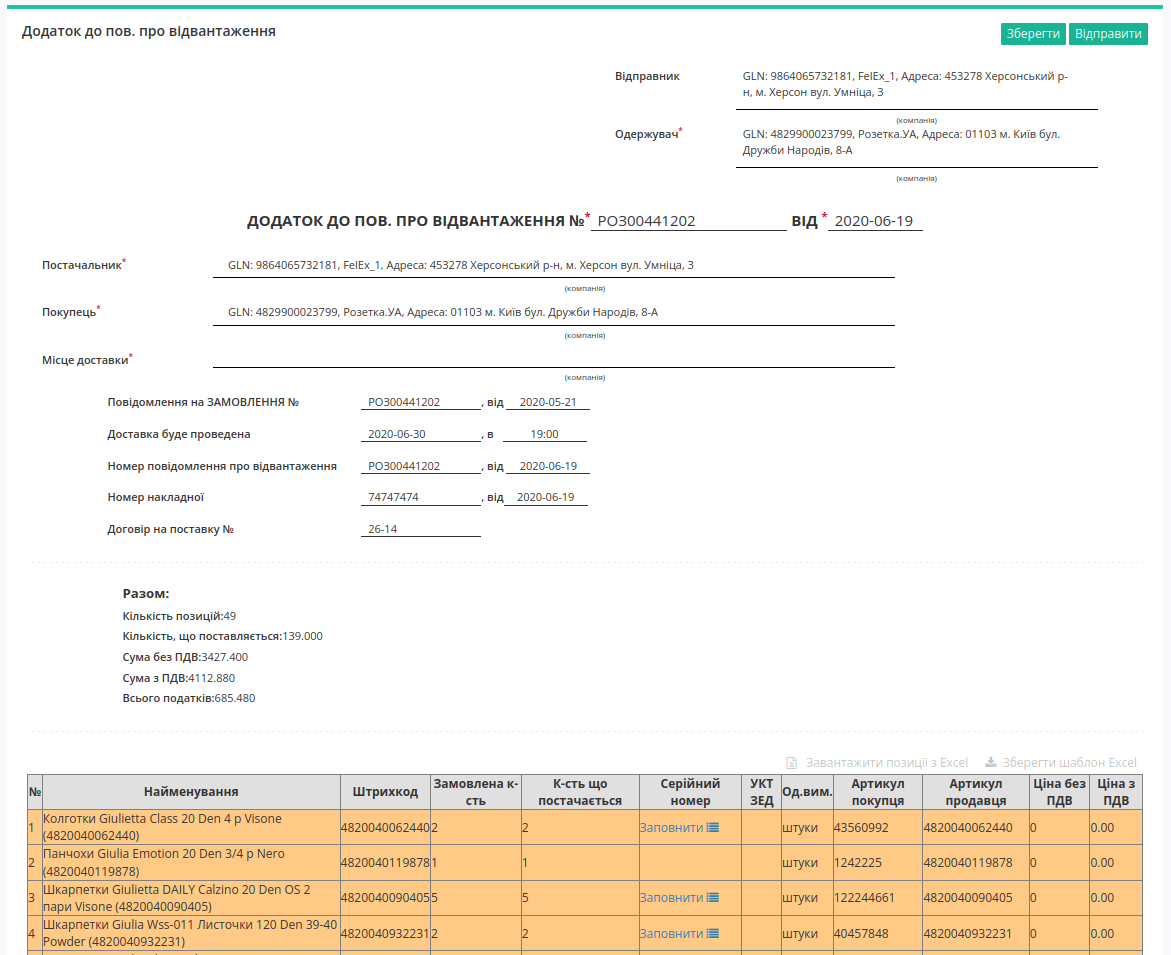Edit the Номер накладної field 74747474
Screen dimensions: 1171x955
click(x=420, y=497)
